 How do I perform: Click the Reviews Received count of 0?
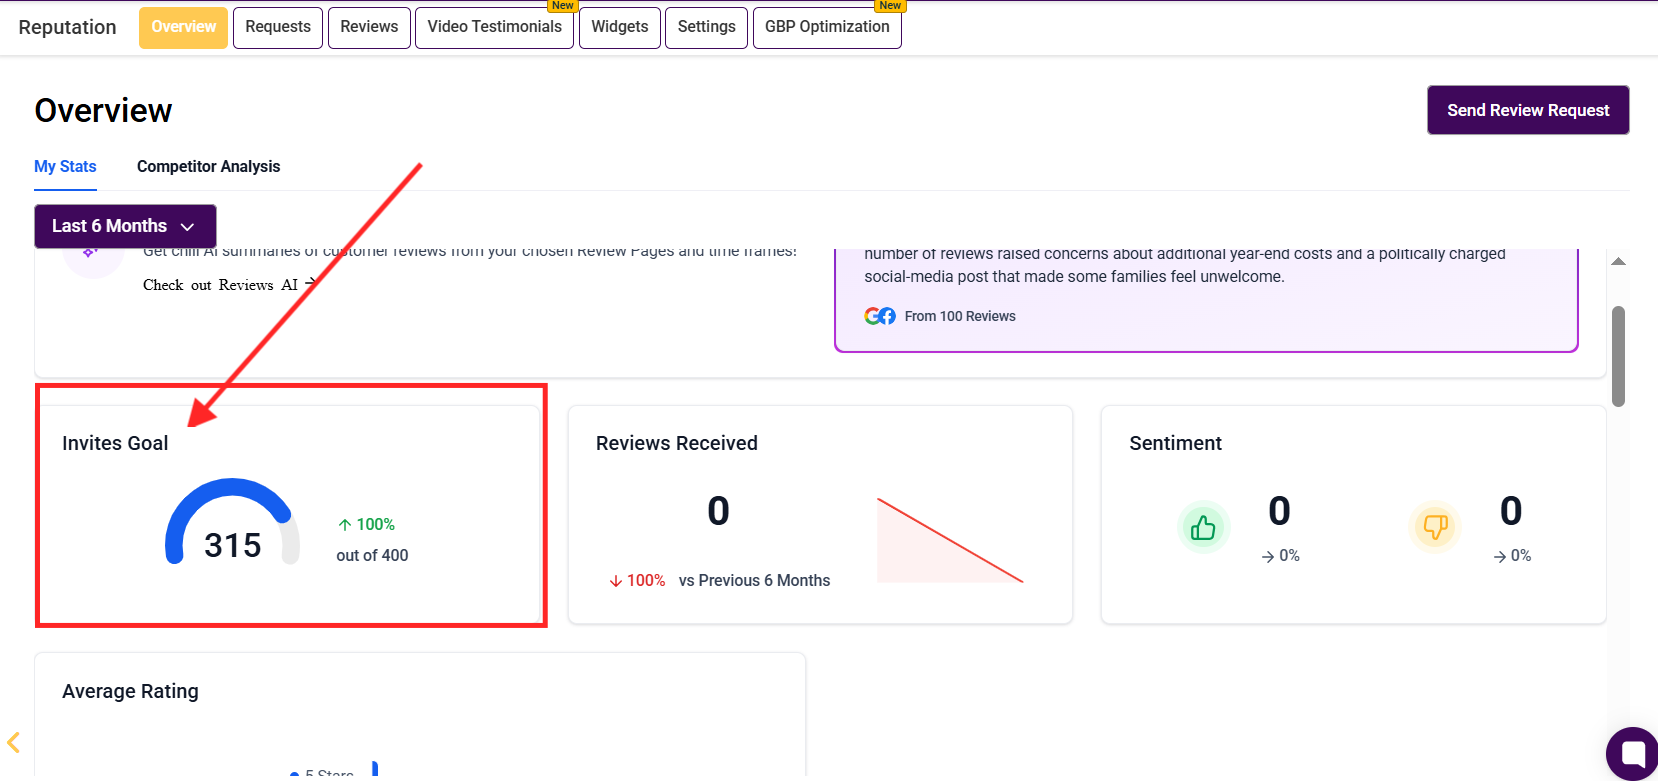point(718,511)
